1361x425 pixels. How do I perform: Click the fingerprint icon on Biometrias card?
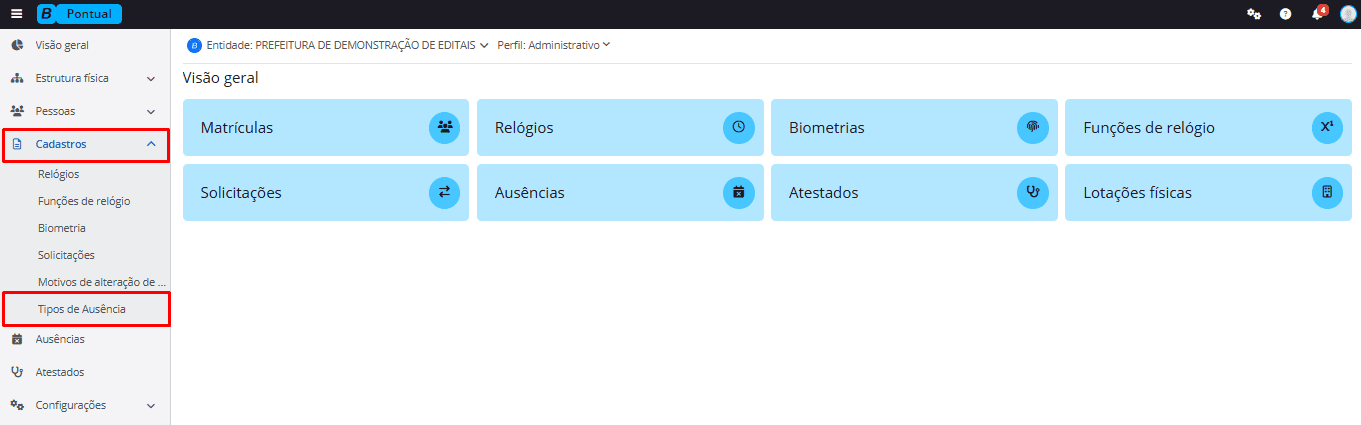pos(1032,127)
